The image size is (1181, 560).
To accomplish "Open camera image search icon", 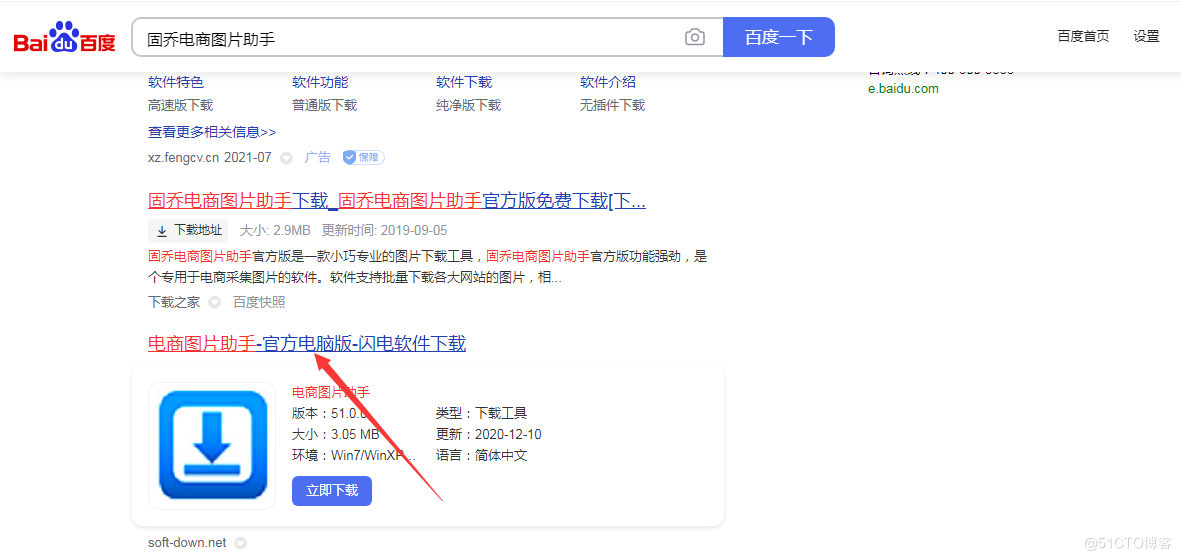I will click(x=694, y=37).
